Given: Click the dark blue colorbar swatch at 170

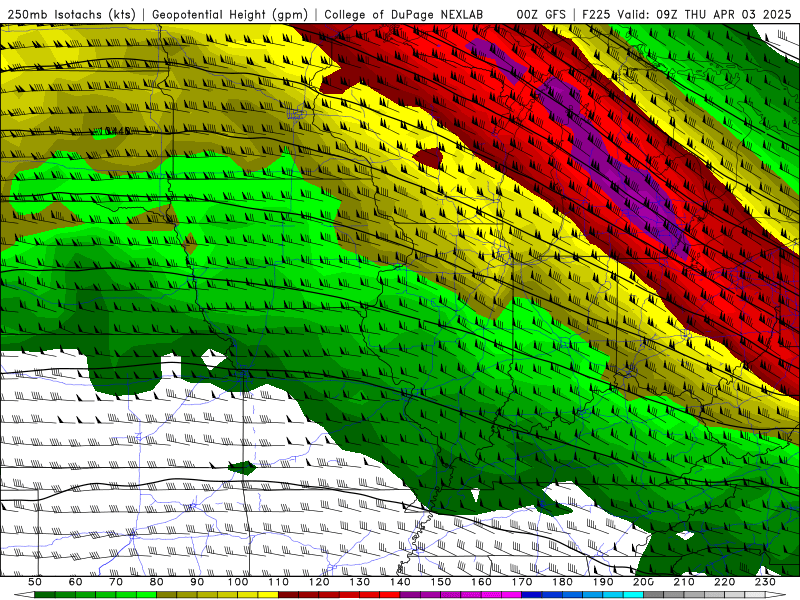Looking at the screenshot, I should [x=532, y=595].
